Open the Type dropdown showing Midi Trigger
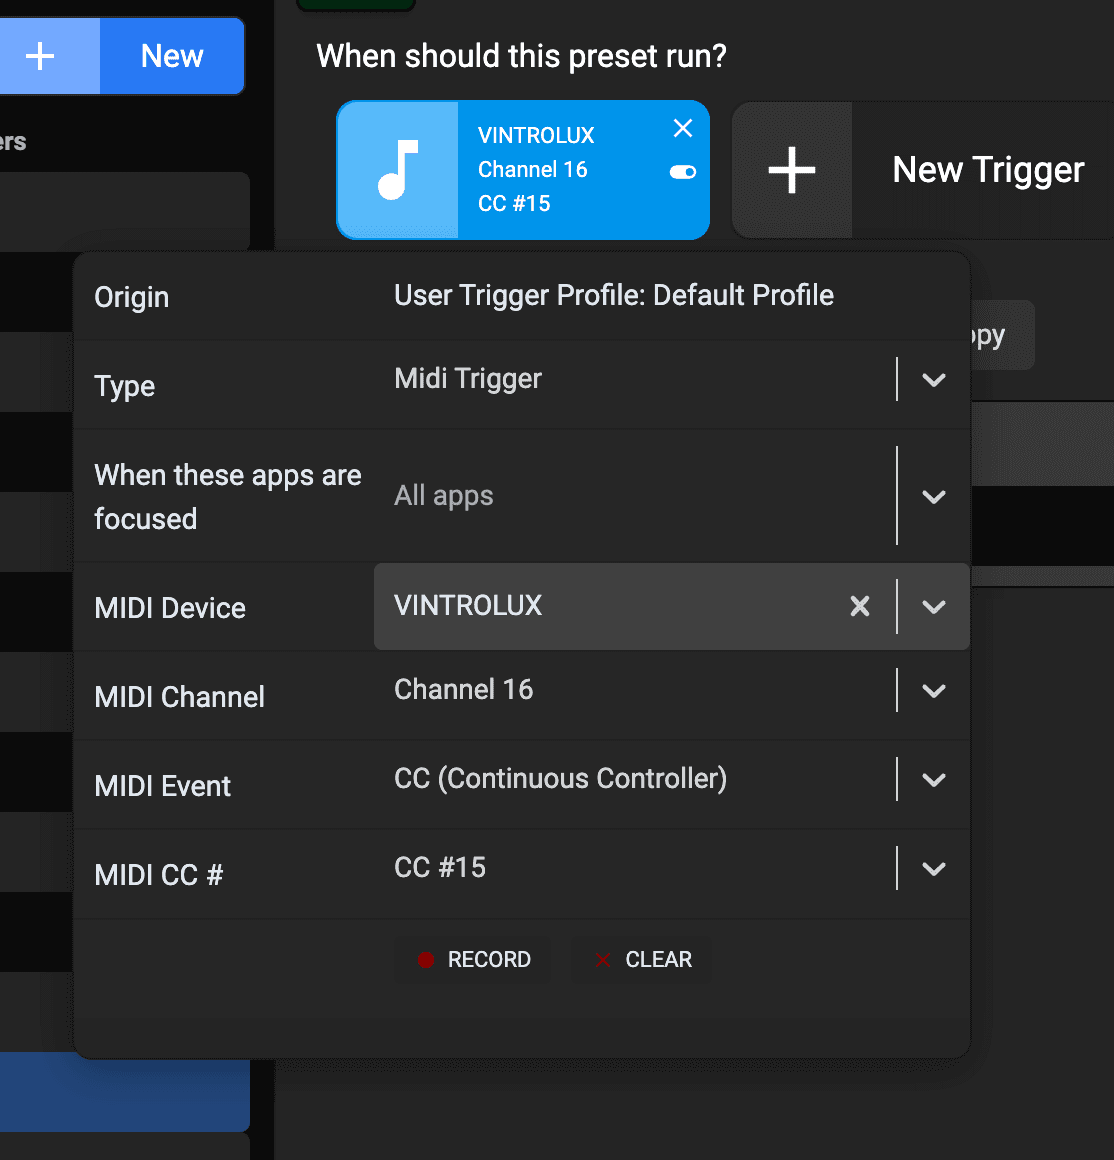Viewport: 1114px width, 1160px height. pos(933,380)
